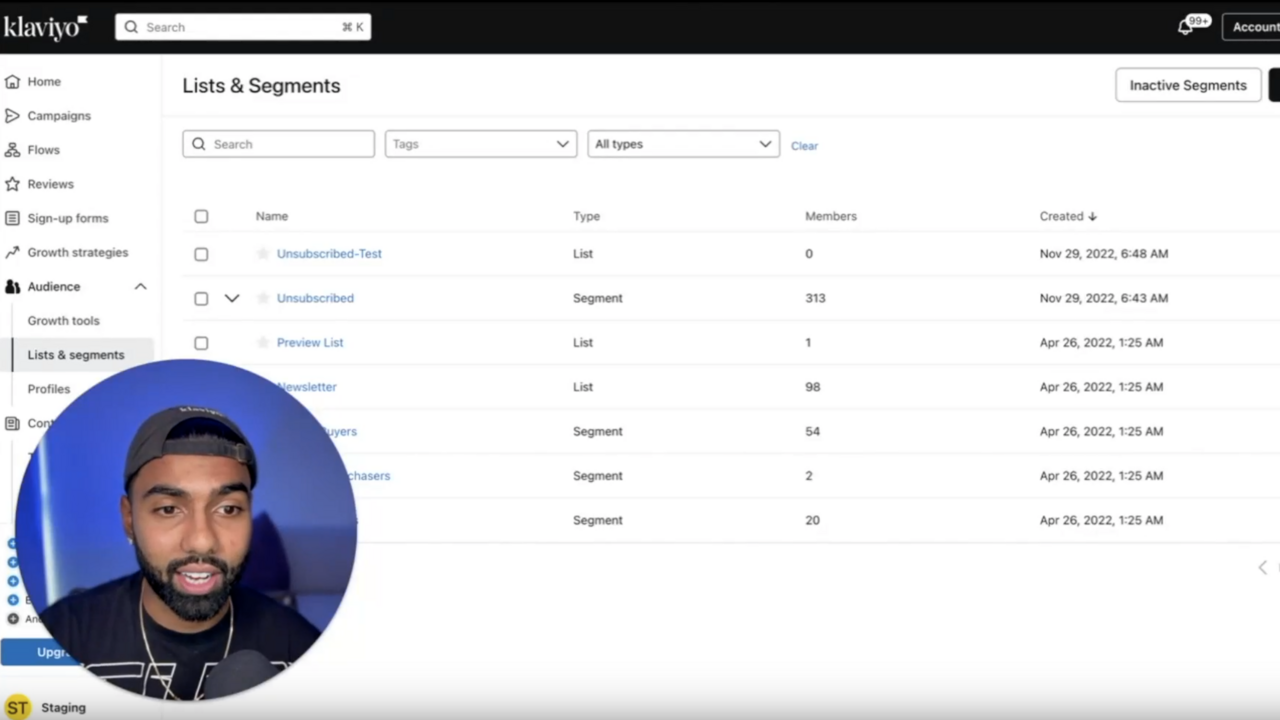Check the Unsubscribed-Test row checkbox

(201, 254)
